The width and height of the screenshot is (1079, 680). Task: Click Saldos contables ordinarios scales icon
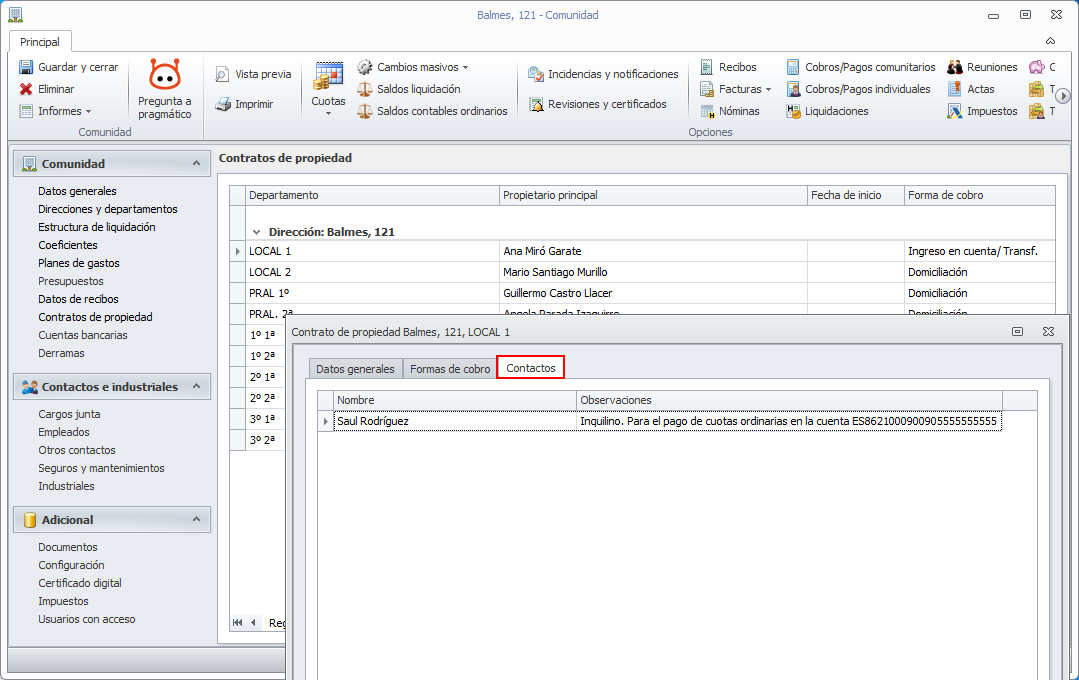[365, 111]
